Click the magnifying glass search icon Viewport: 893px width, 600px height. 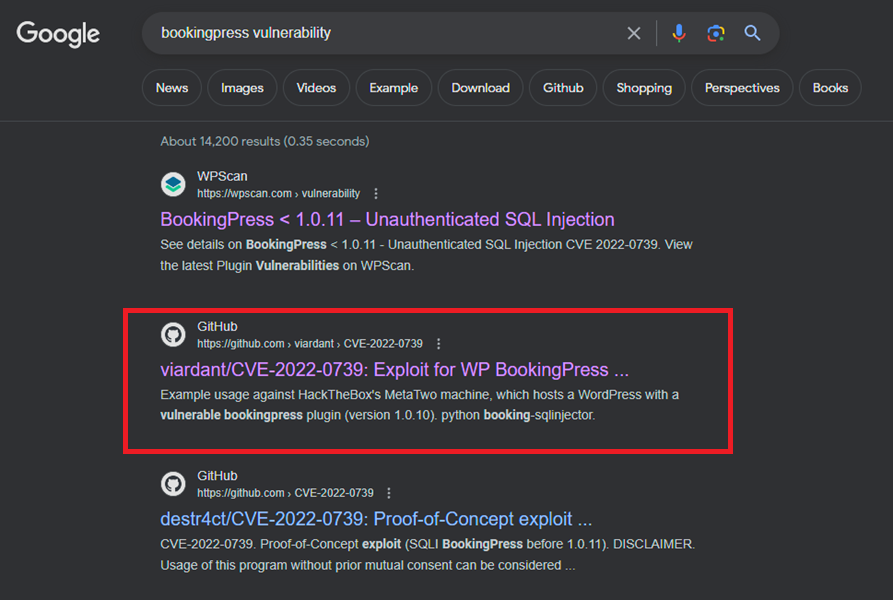[x=752, y=33]
